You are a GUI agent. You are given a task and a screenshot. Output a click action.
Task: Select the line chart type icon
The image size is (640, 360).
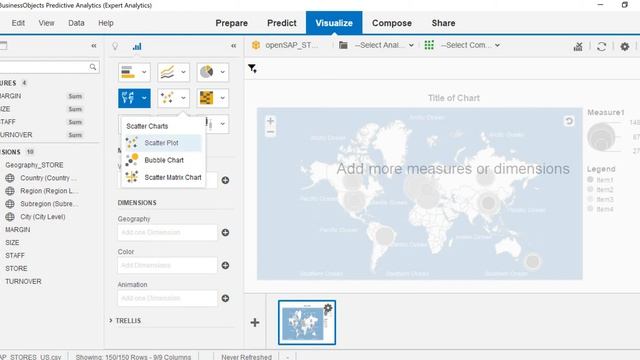(167, 72)
